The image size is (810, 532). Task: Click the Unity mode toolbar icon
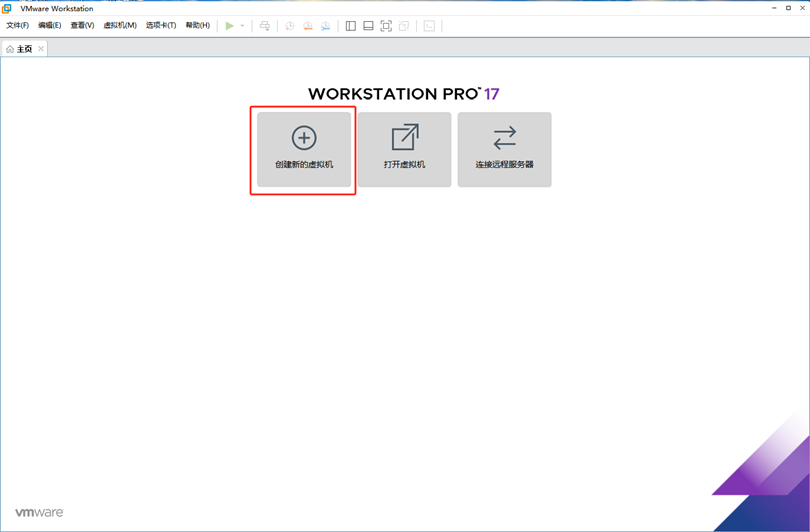(404, 26)
